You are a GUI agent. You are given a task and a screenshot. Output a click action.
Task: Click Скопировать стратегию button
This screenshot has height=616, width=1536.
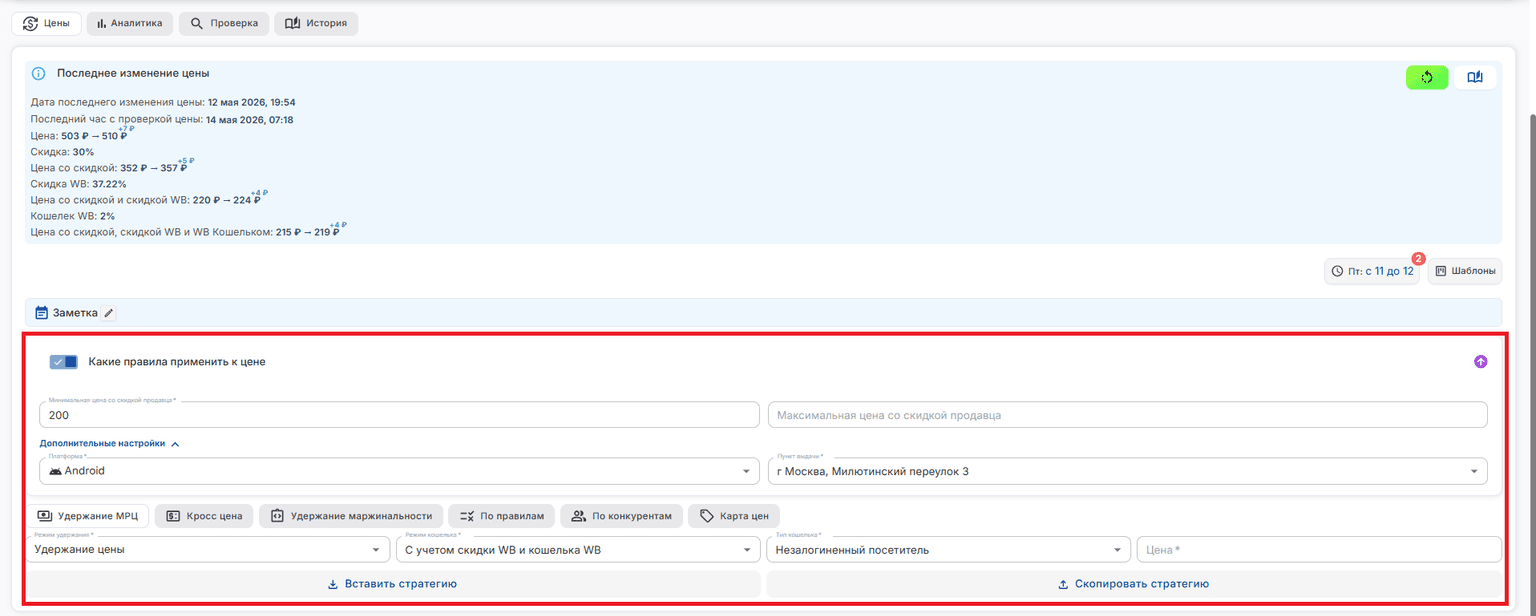point(1134,584)
